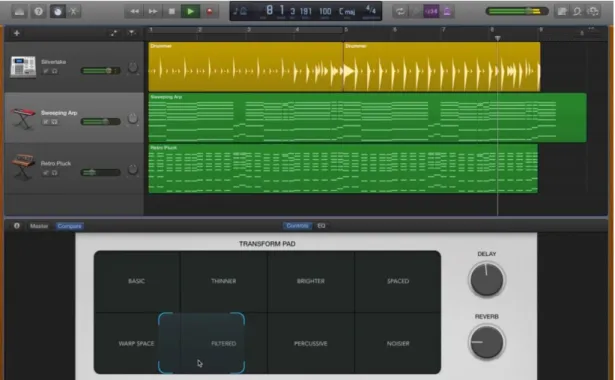Adjust the Retro Pluck volume slider
This screenshot has height=380, width=615.
point(100,172)
